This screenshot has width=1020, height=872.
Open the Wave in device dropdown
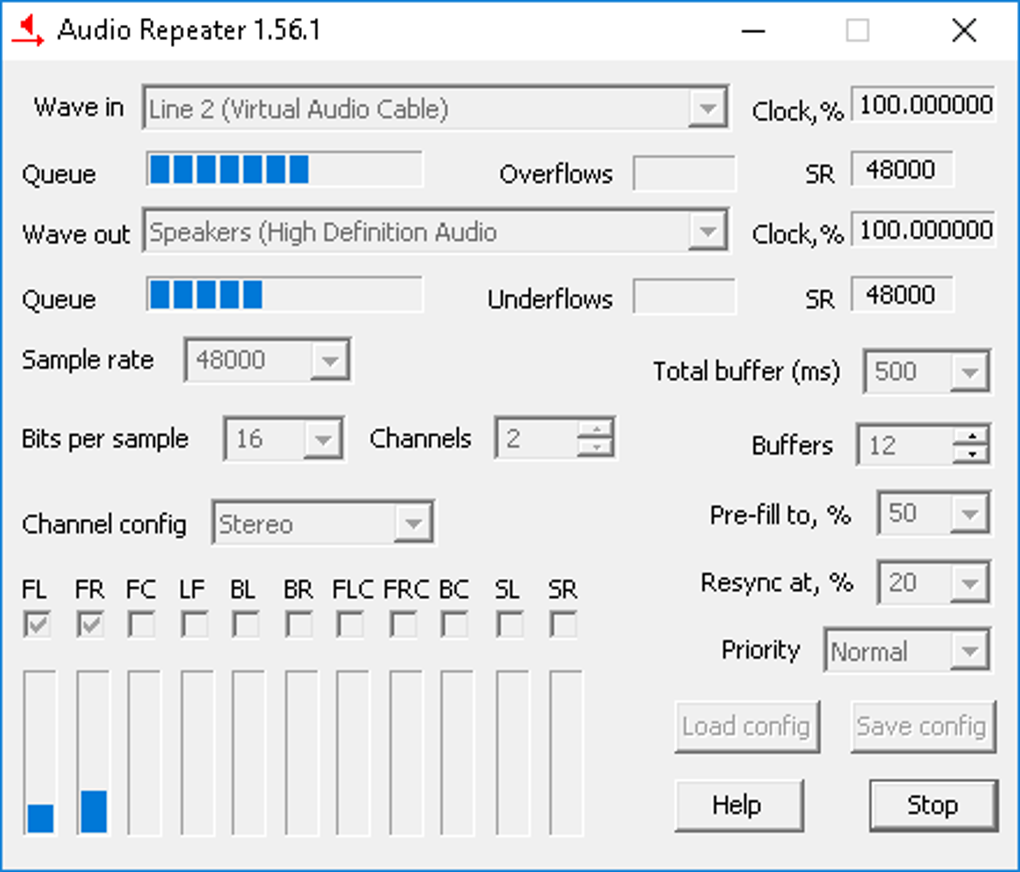point(708,108)
